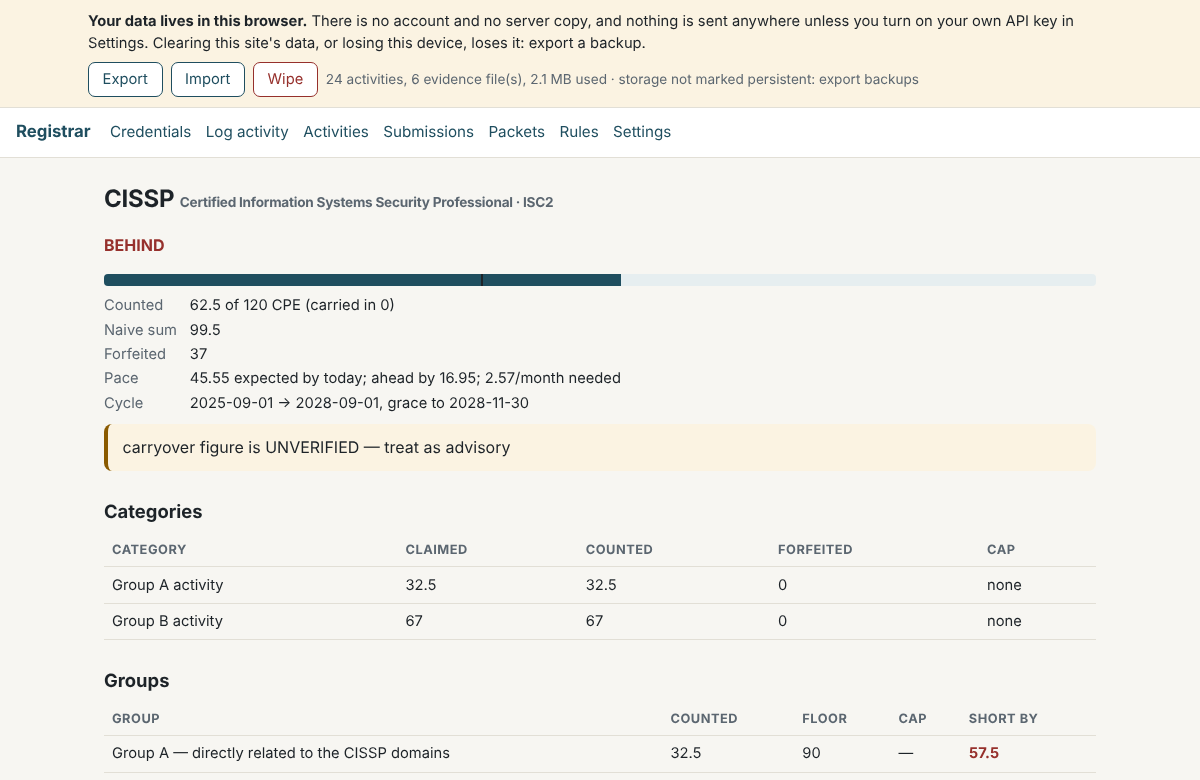Viewport: 1200px width, 780px height.
Task: Click Group B activity claimed value 67
Action: 414,621
